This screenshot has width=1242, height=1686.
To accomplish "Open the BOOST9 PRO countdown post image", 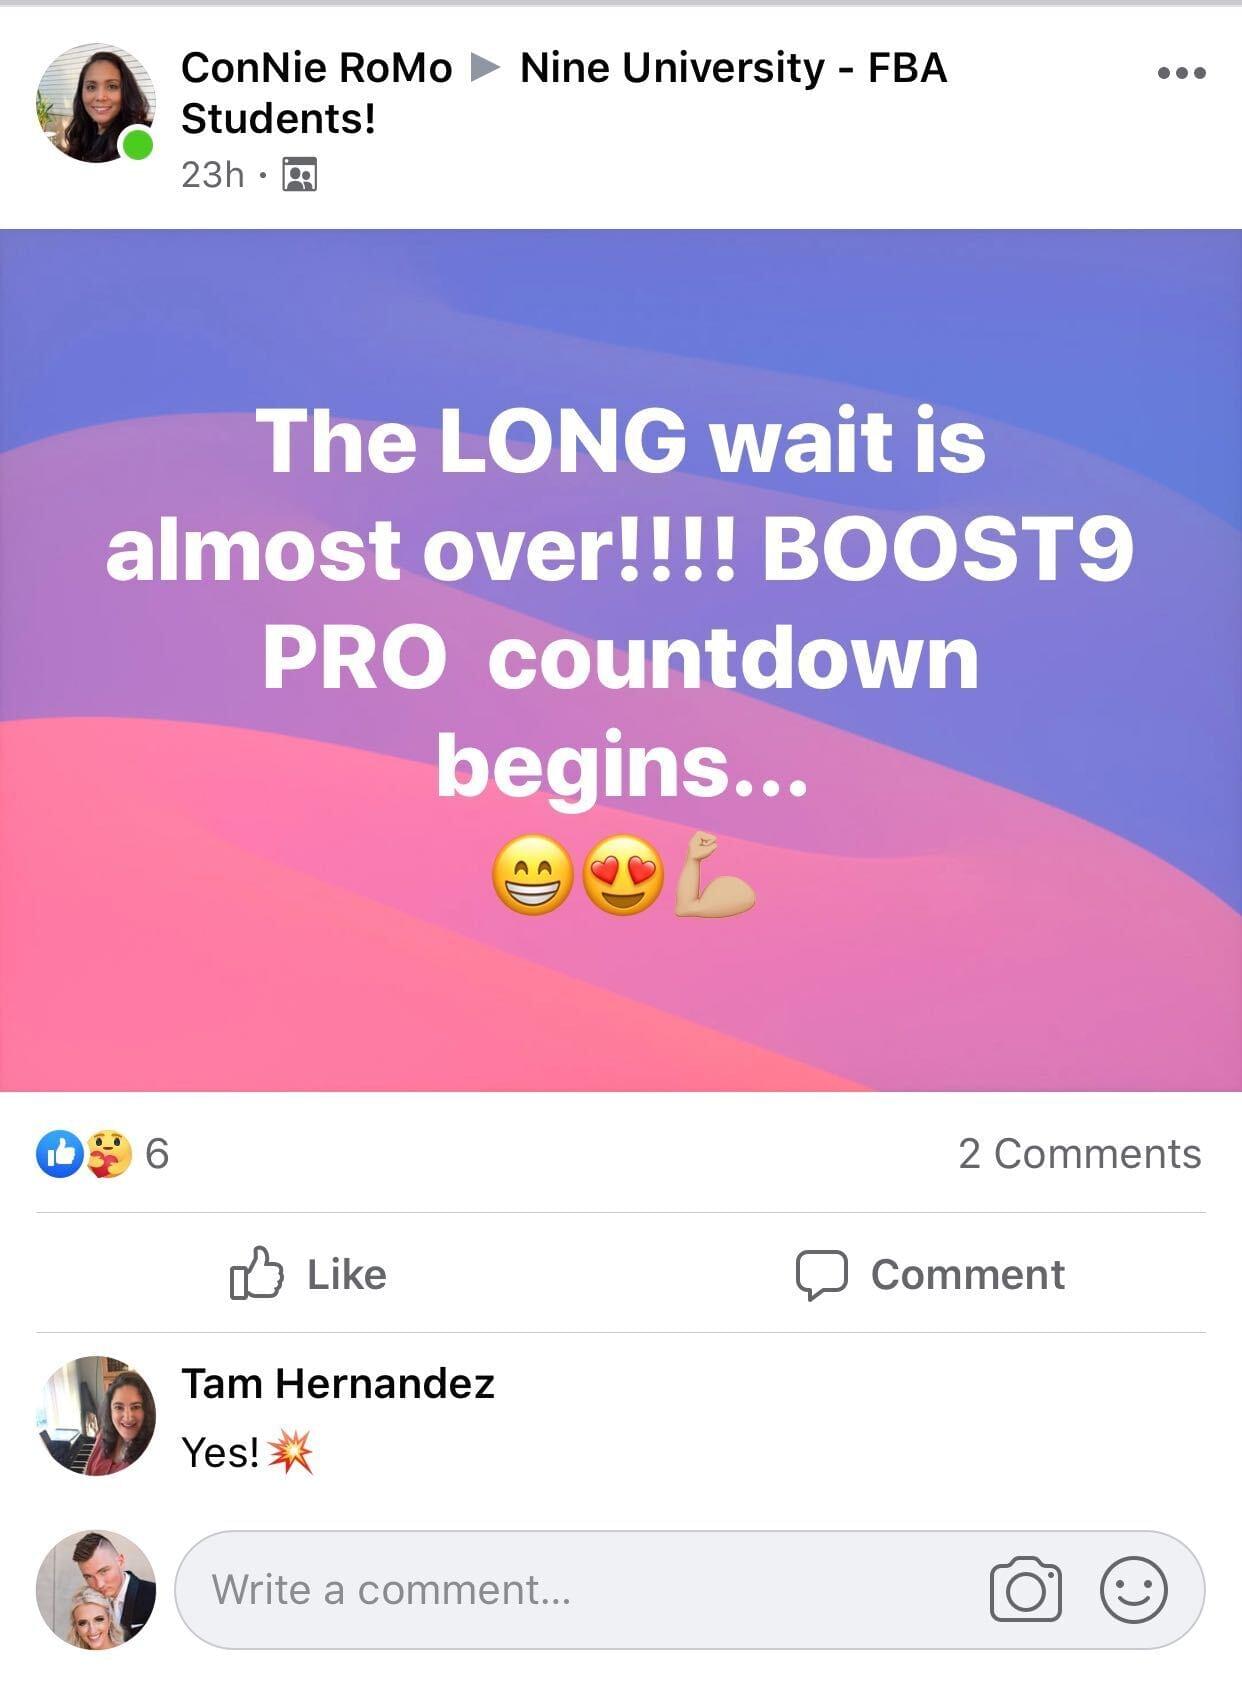I will coord(621,660).
